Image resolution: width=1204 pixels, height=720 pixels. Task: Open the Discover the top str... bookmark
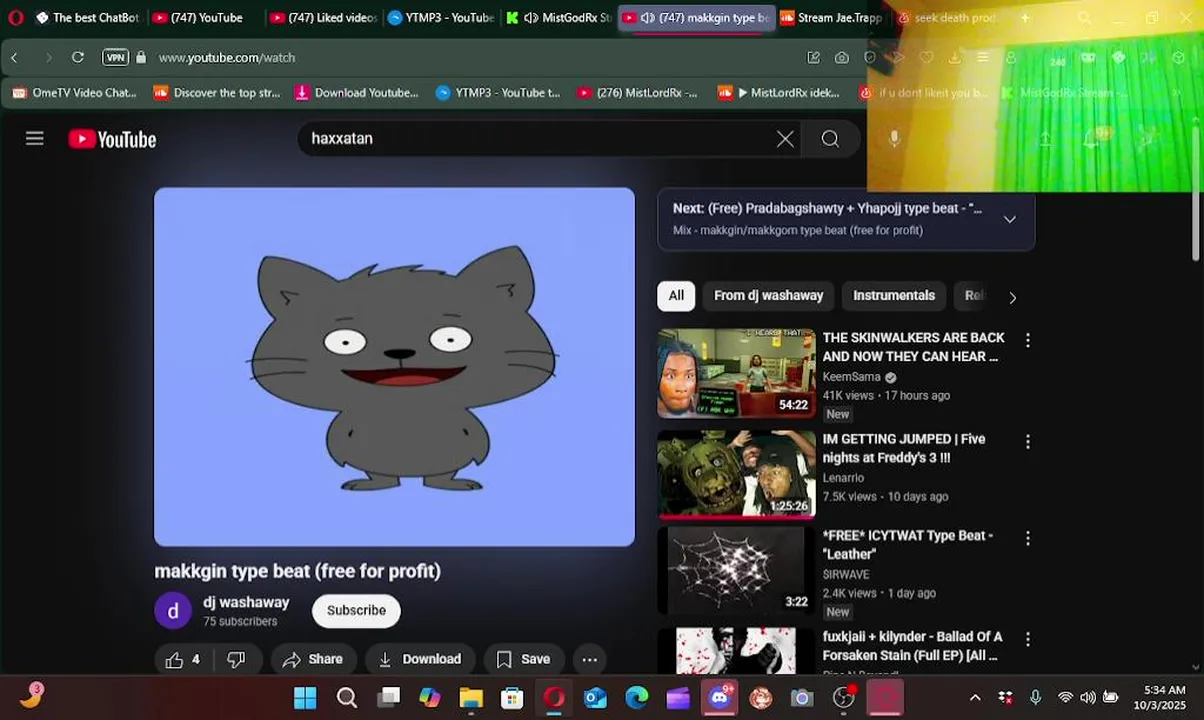tap(217, 93)
